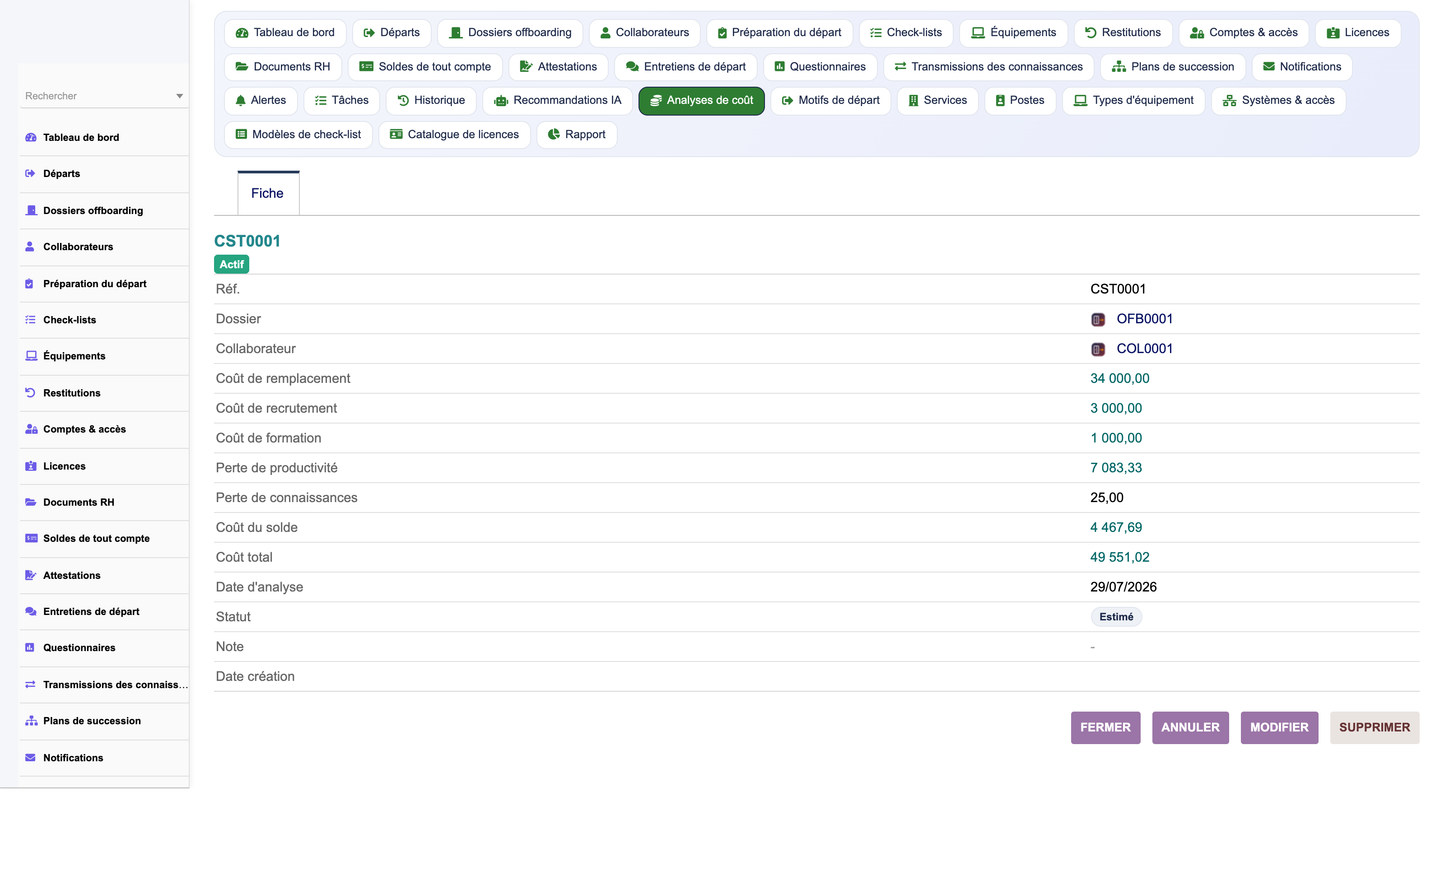Click the Perte de connaissances value 25,00
This screenshot has height=894, width=1445.
1107,498
